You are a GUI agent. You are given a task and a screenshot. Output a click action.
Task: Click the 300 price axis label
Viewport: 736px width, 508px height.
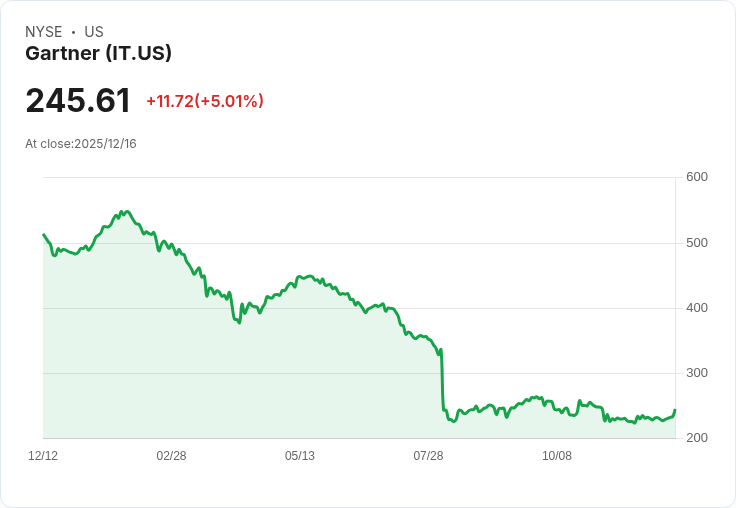[x=697, y=373]
